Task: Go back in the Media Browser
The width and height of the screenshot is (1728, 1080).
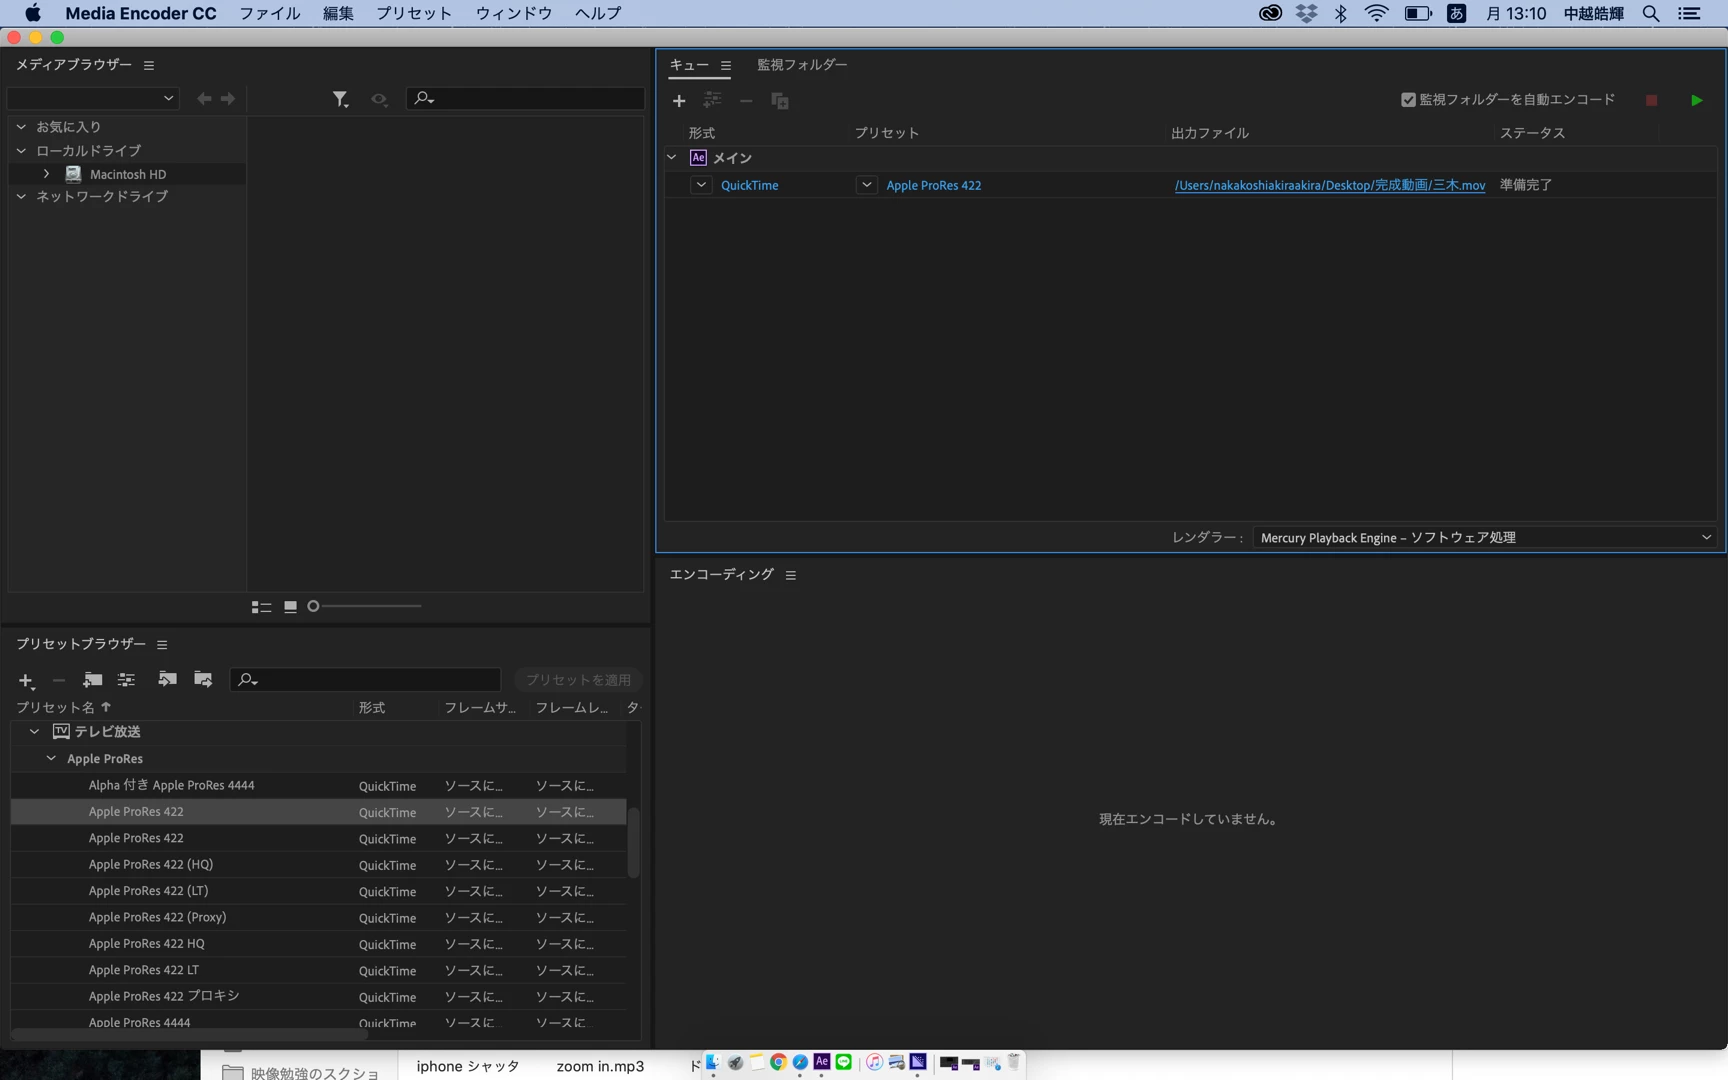Action: pos(204,99)
